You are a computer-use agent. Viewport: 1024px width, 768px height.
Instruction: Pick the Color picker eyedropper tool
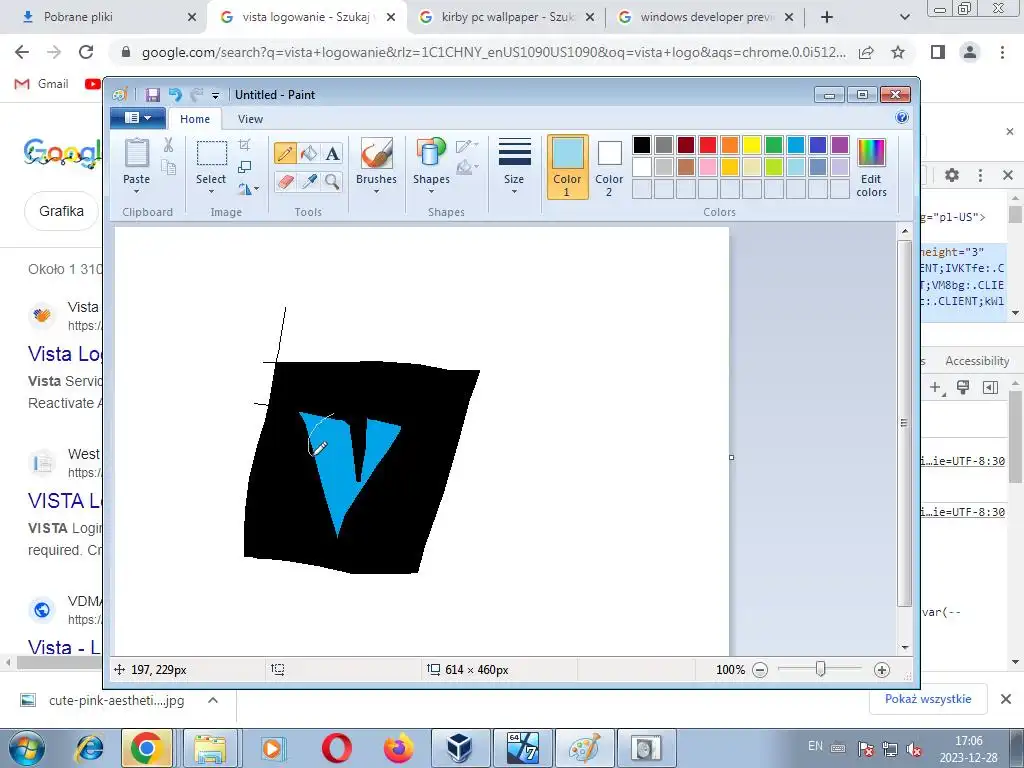point(309,181)
